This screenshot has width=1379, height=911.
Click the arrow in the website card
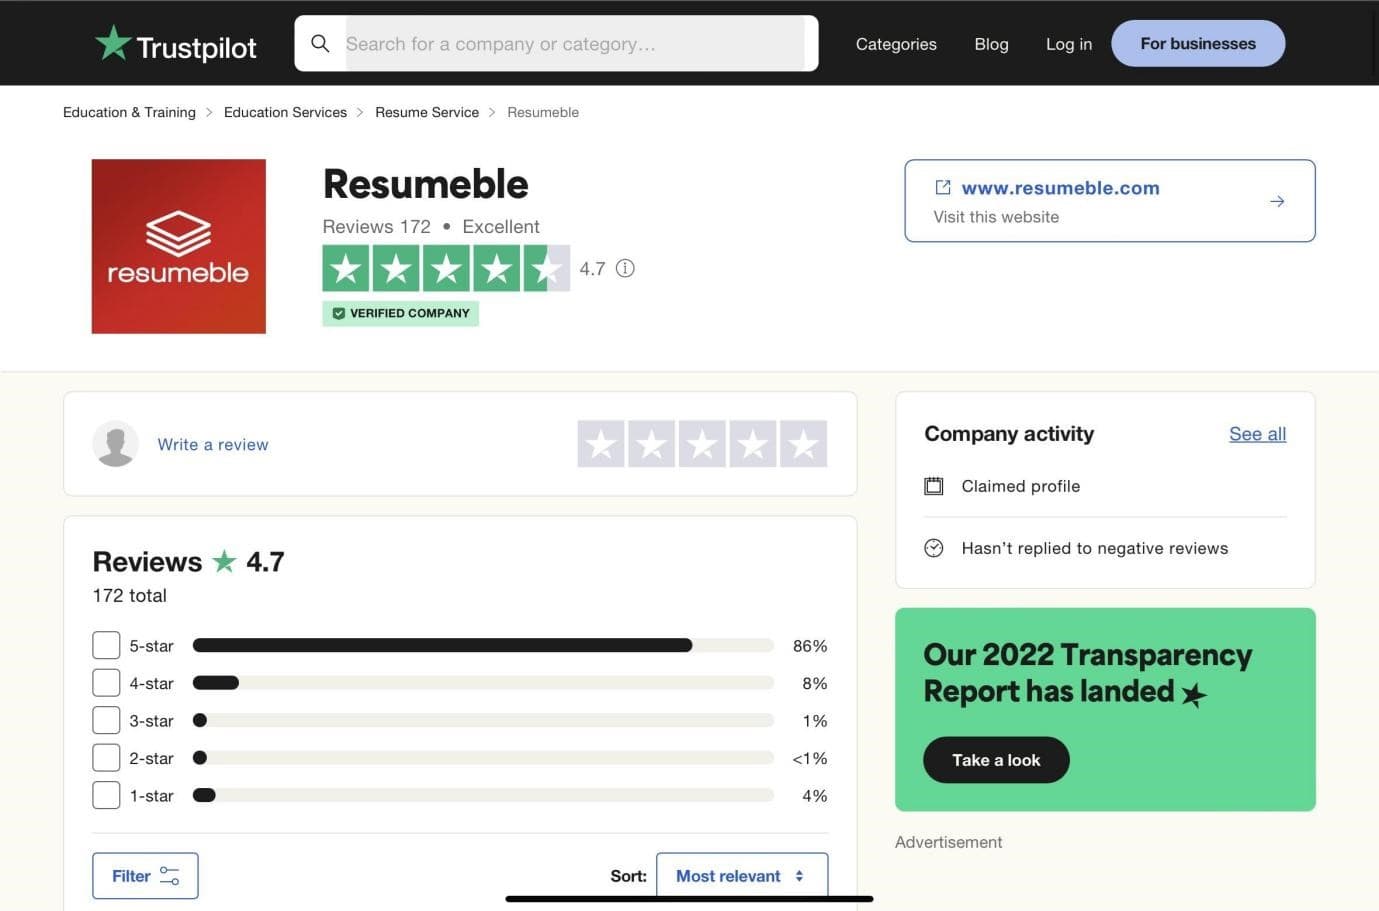(x=1277, y=201)
